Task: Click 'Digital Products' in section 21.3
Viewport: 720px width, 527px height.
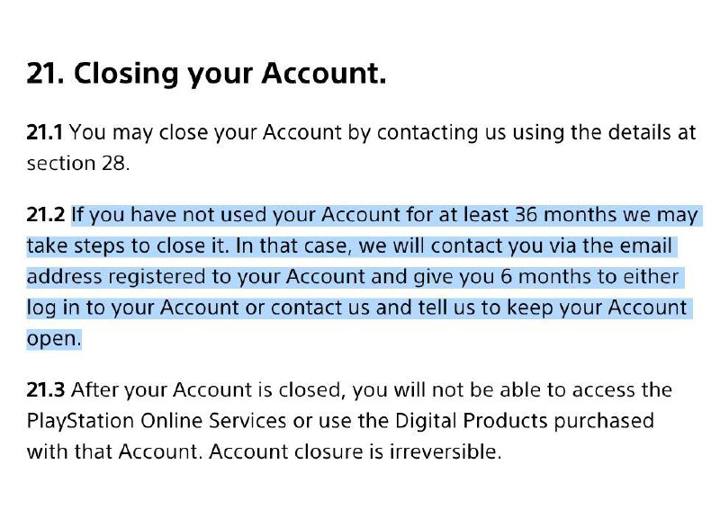Action: coord(471,421)
